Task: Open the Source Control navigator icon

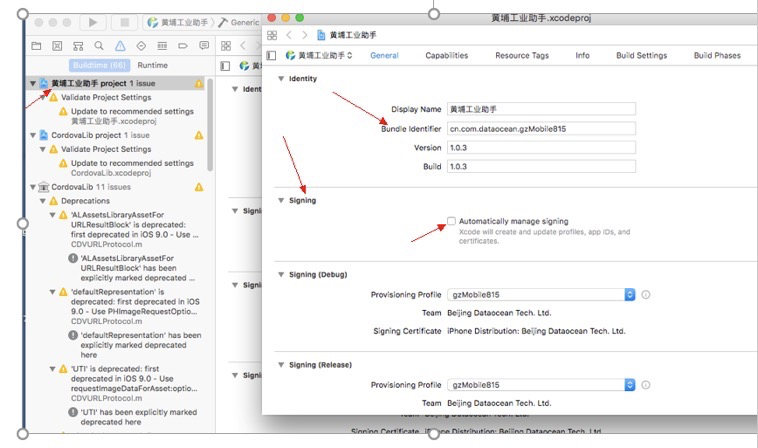Action: point(57,46)
